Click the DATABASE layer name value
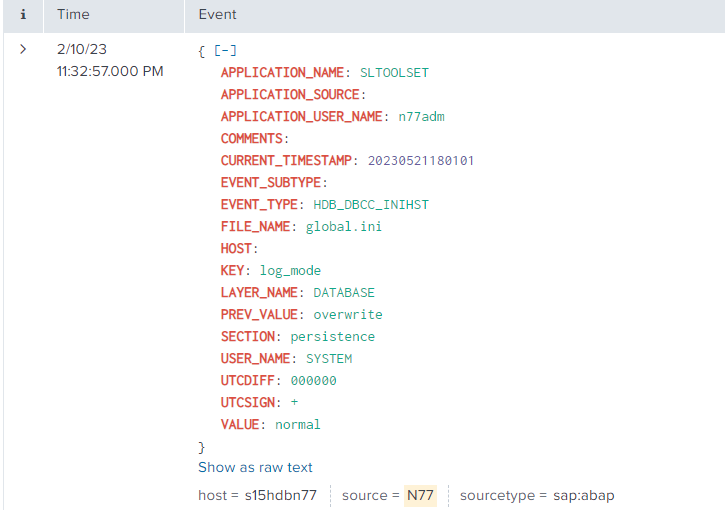 point(344,292)
